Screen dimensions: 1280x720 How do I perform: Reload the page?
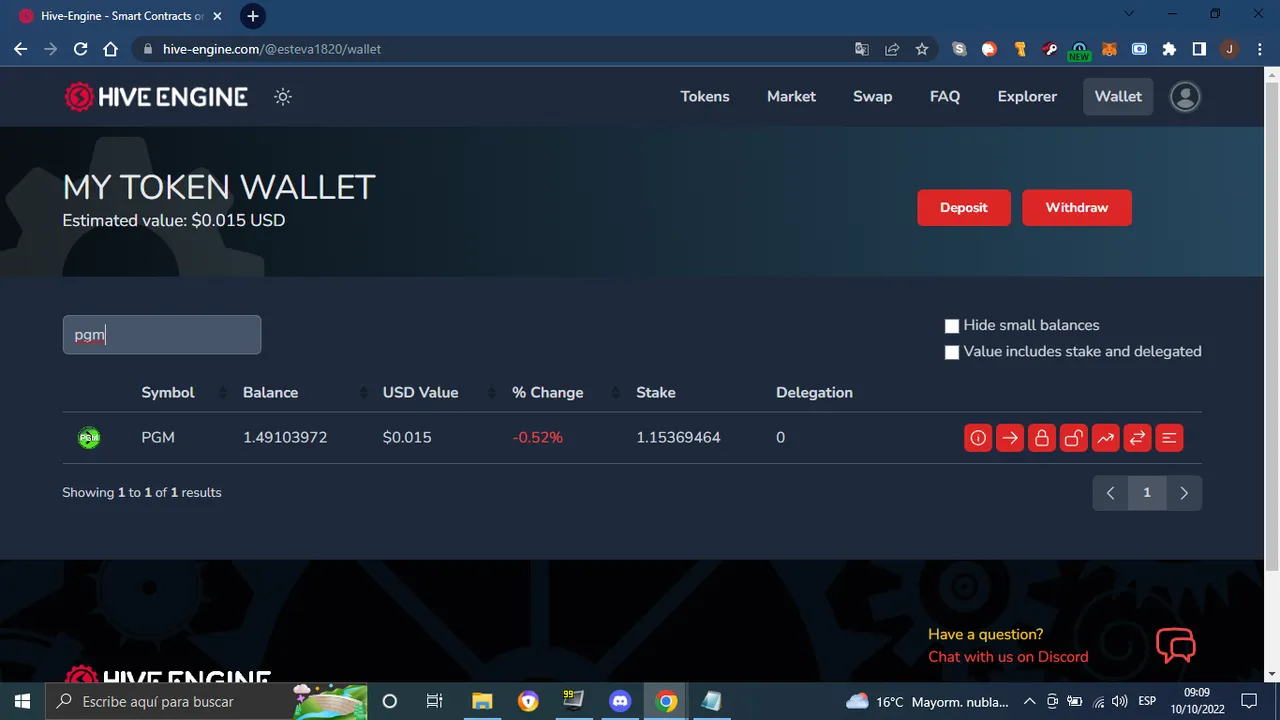pyautogui.click(x=81, y=49)
